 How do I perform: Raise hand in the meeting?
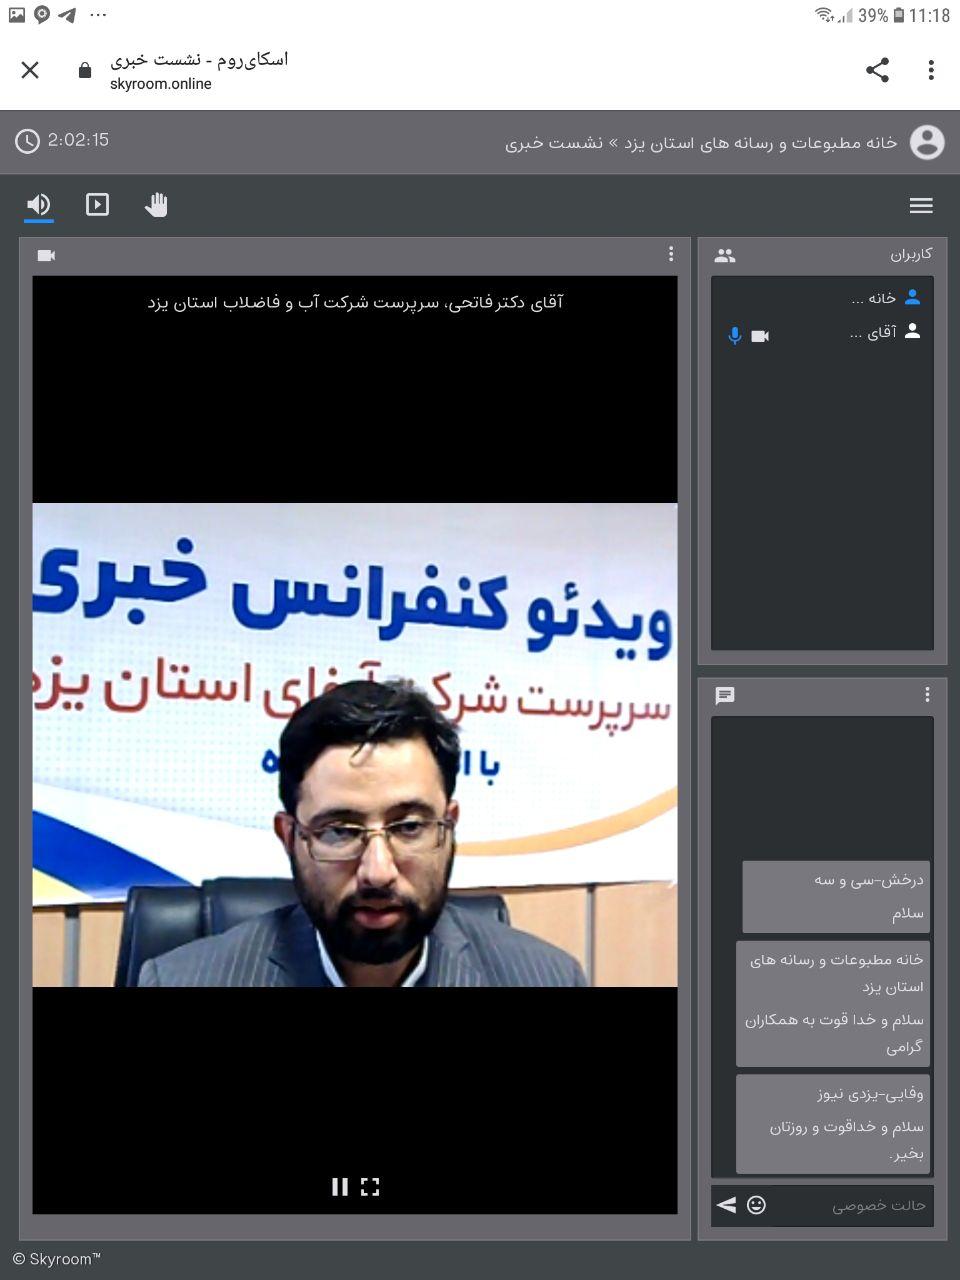pos(156,205)
